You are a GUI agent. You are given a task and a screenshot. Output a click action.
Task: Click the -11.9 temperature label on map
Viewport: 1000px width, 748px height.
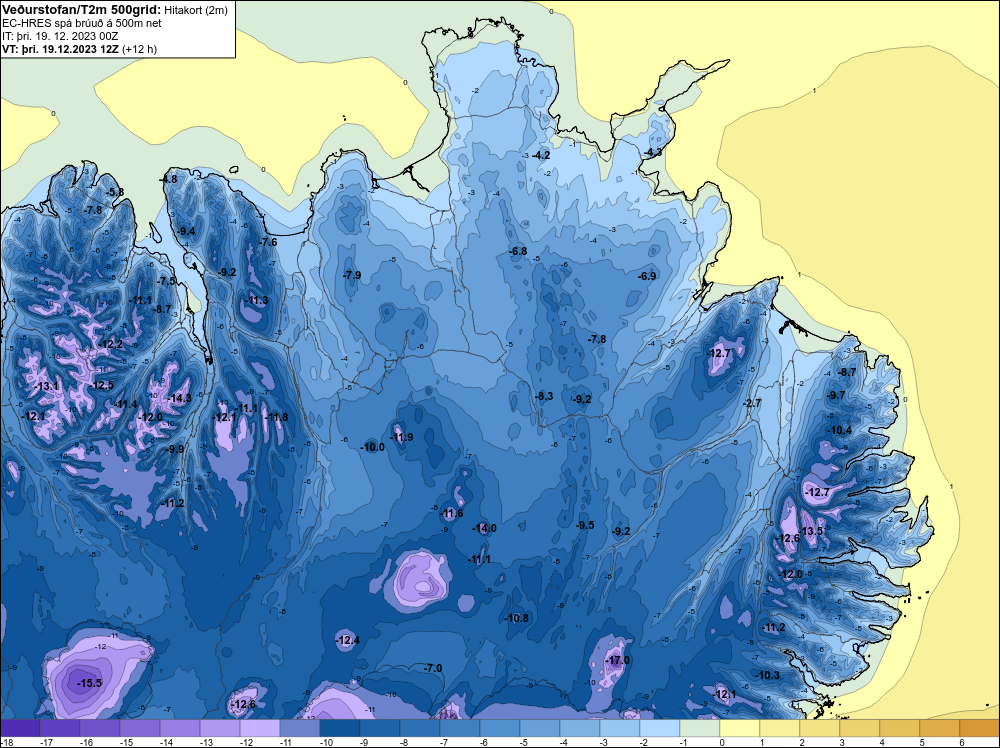pyautogui.click(x=401, y=437)
